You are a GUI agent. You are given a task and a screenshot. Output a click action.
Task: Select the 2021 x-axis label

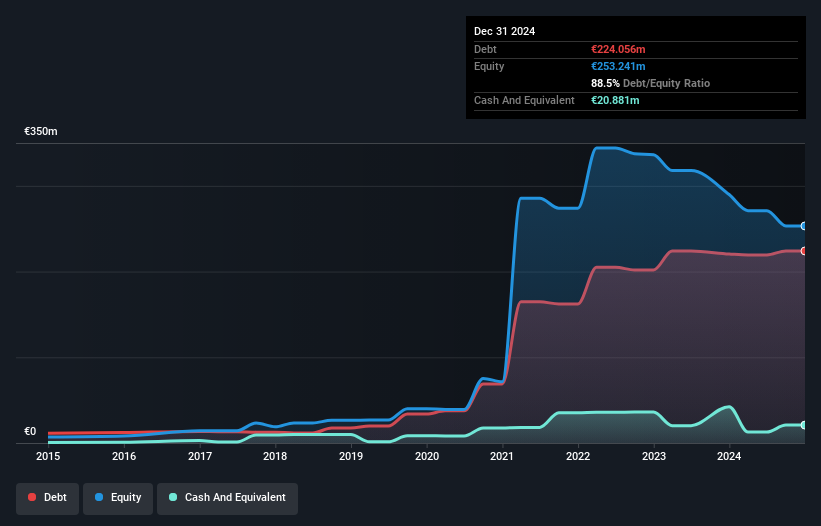[x=502, y=456]
